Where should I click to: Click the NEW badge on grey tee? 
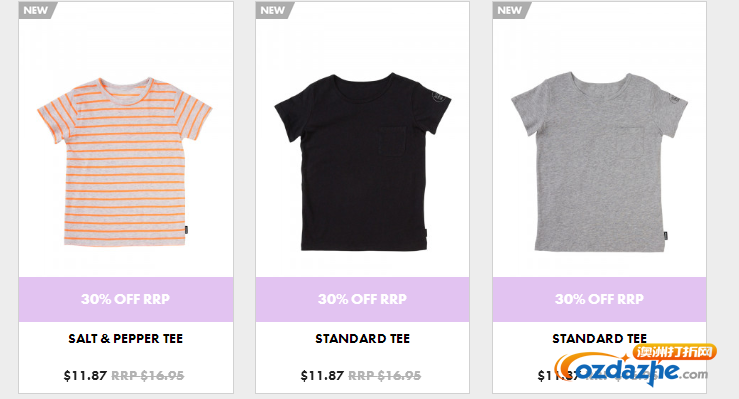tap(510, 10)
